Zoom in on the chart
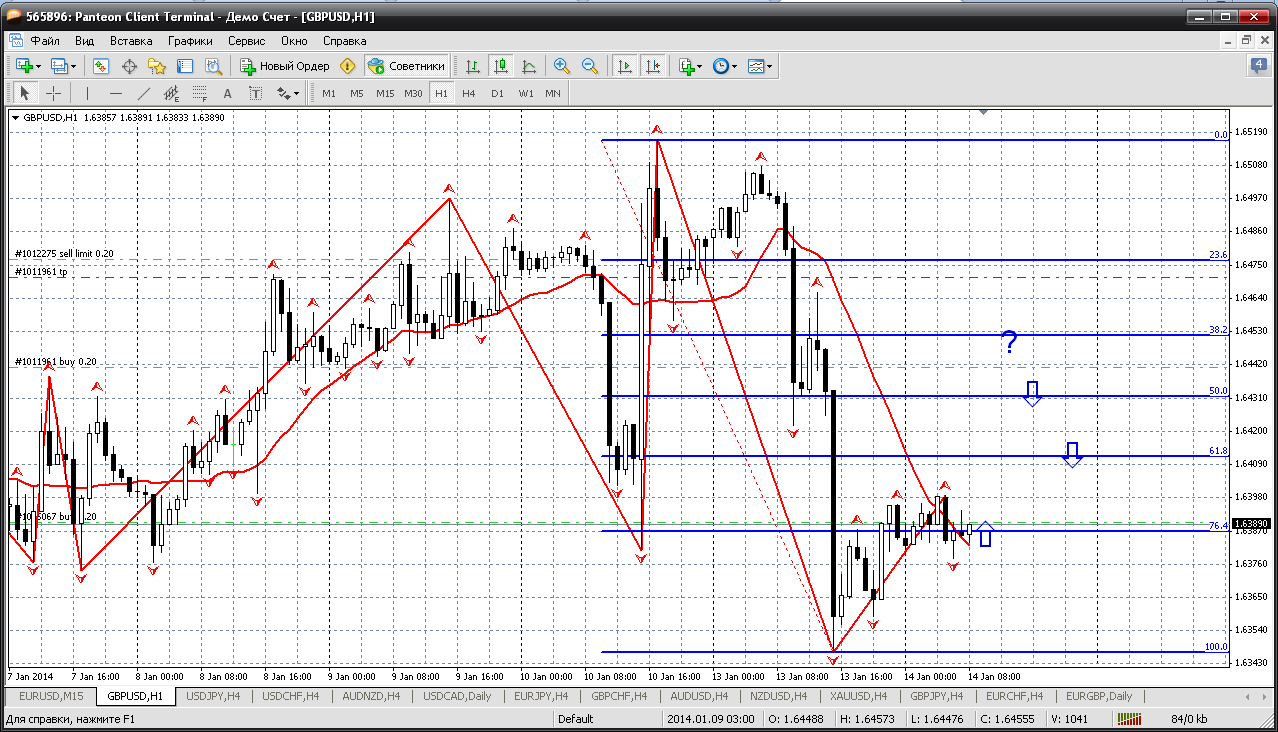Screen dimensions: 1278x732 coord(562,66)
